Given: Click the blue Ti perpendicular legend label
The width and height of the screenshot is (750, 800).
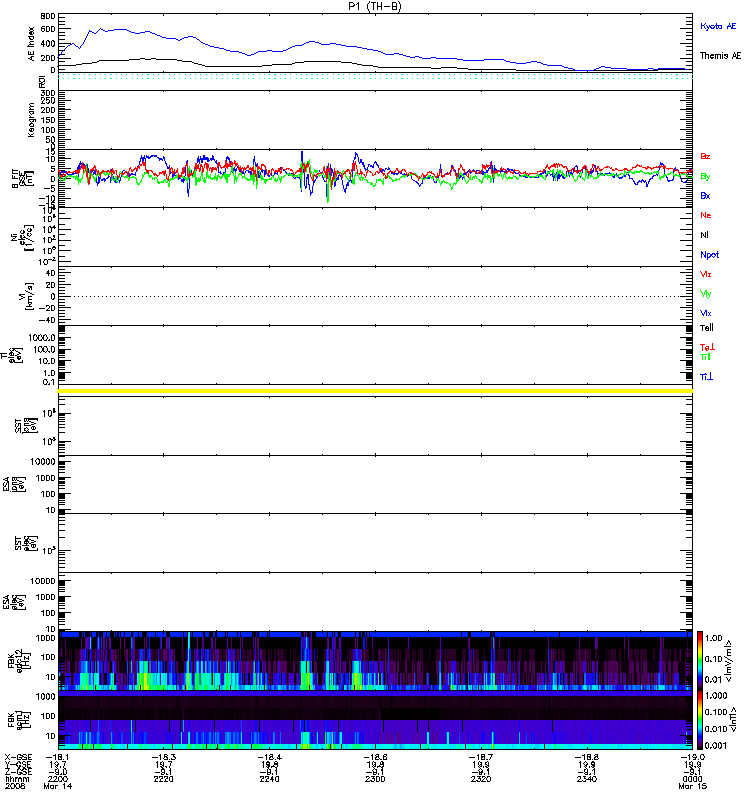Looking at the screenshot, I should (x=706, y=377).
